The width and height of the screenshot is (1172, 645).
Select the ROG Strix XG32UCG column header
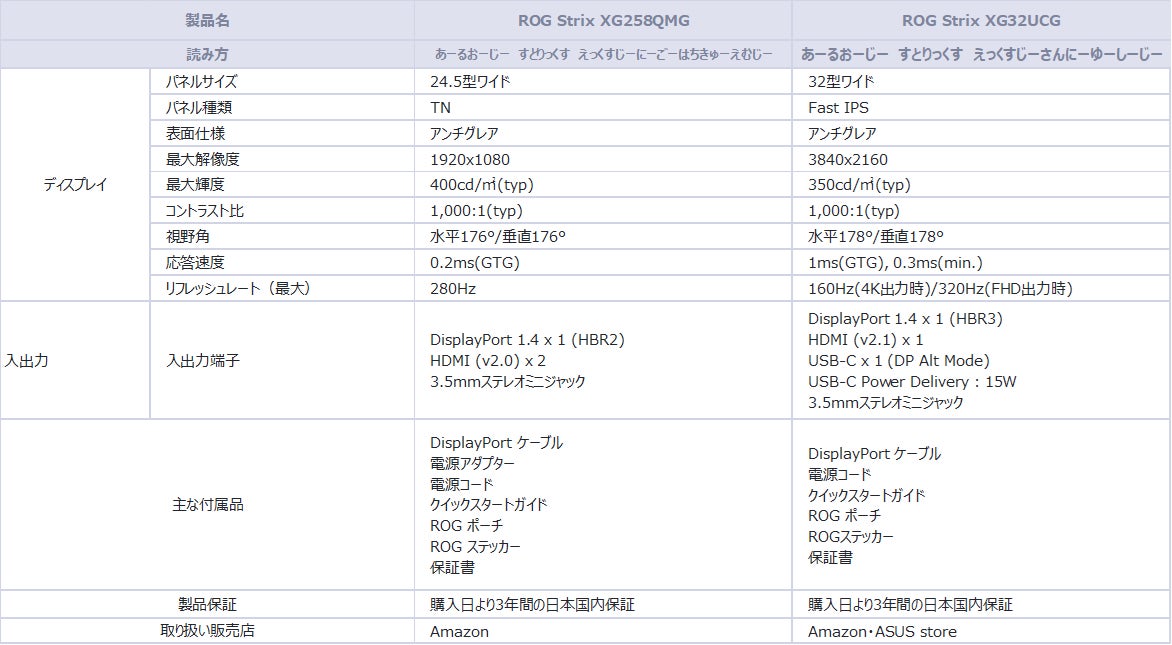tap(981, 20)
